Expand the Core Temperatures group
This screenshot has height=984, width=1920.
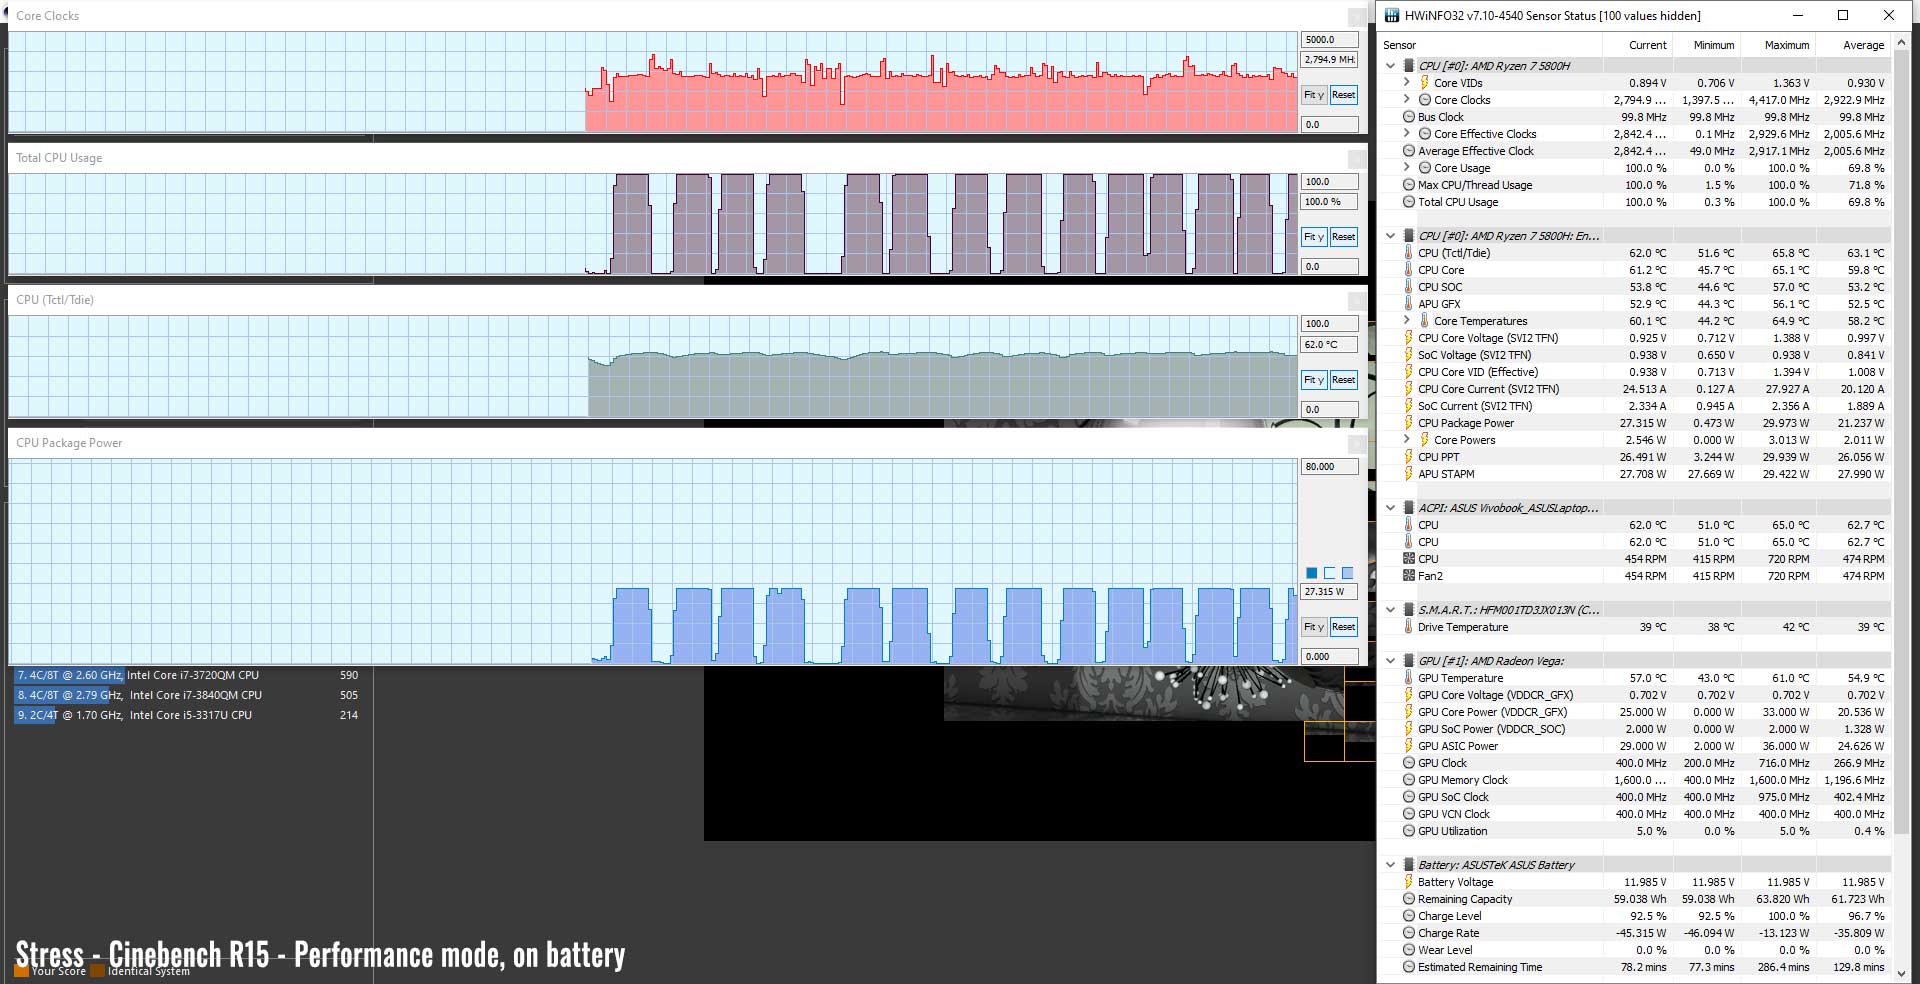tap(1407, 321)
